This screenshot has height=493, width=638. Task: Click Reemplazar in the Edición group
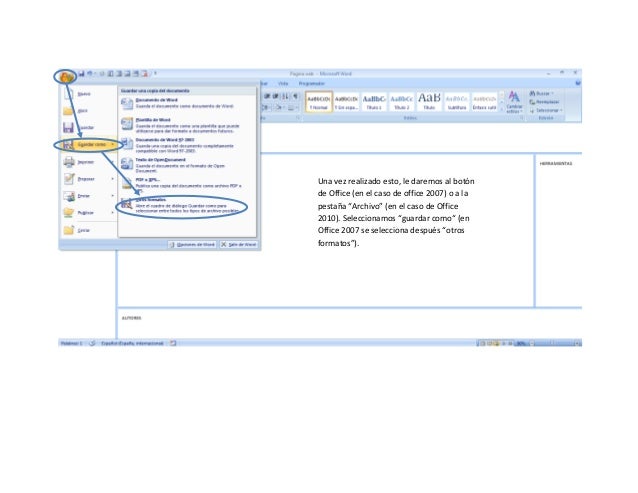545,102
